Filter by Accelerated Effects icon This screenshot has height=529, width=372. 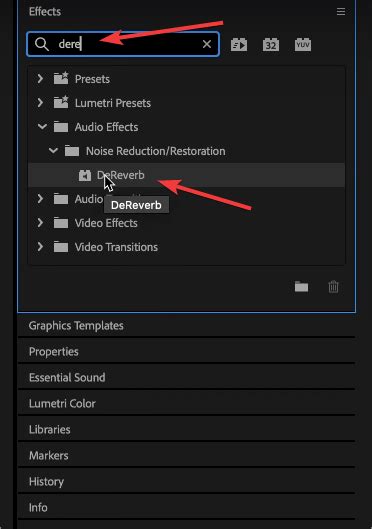point(239,45)
